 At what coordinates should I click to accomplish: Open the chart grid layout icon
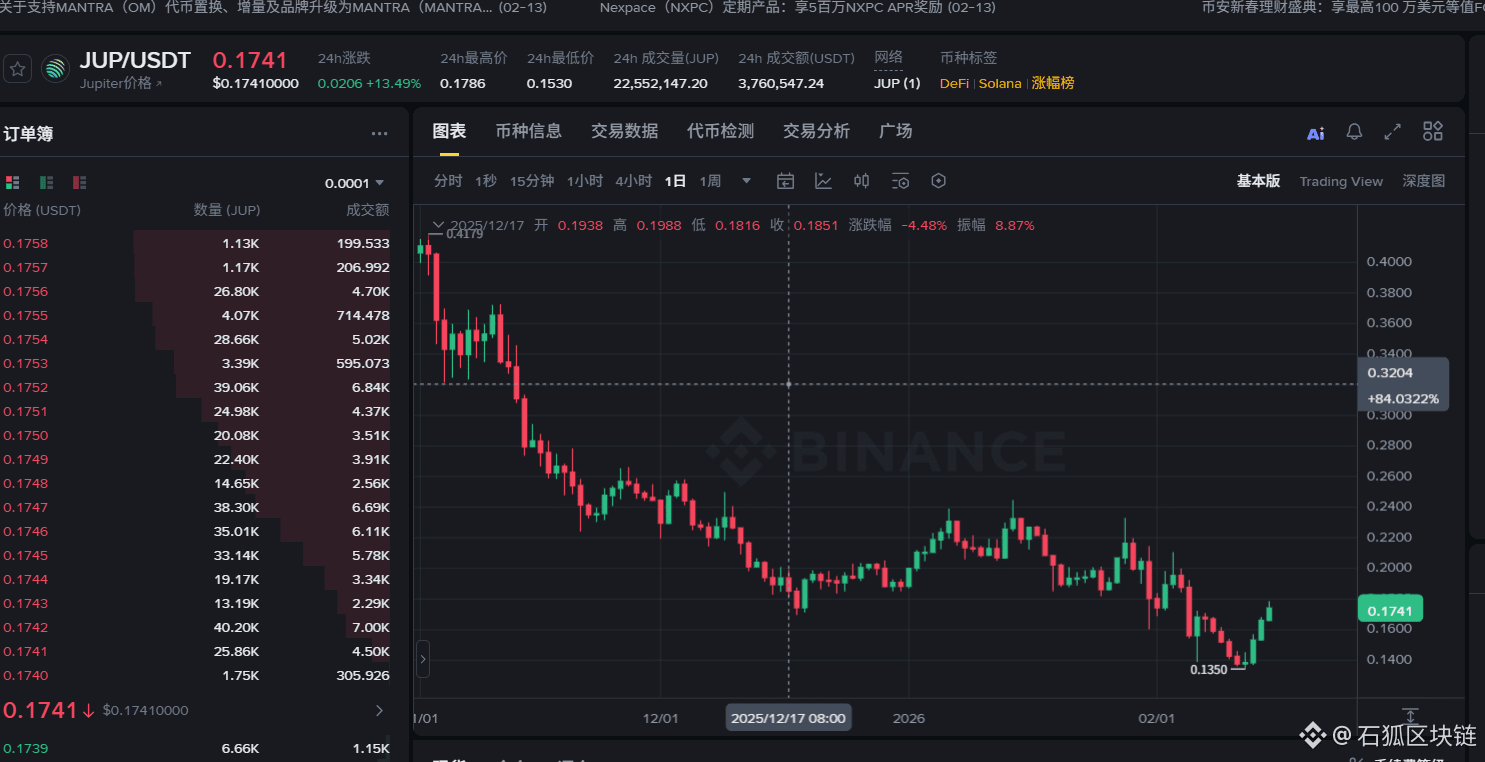[x=1433, y=132]
